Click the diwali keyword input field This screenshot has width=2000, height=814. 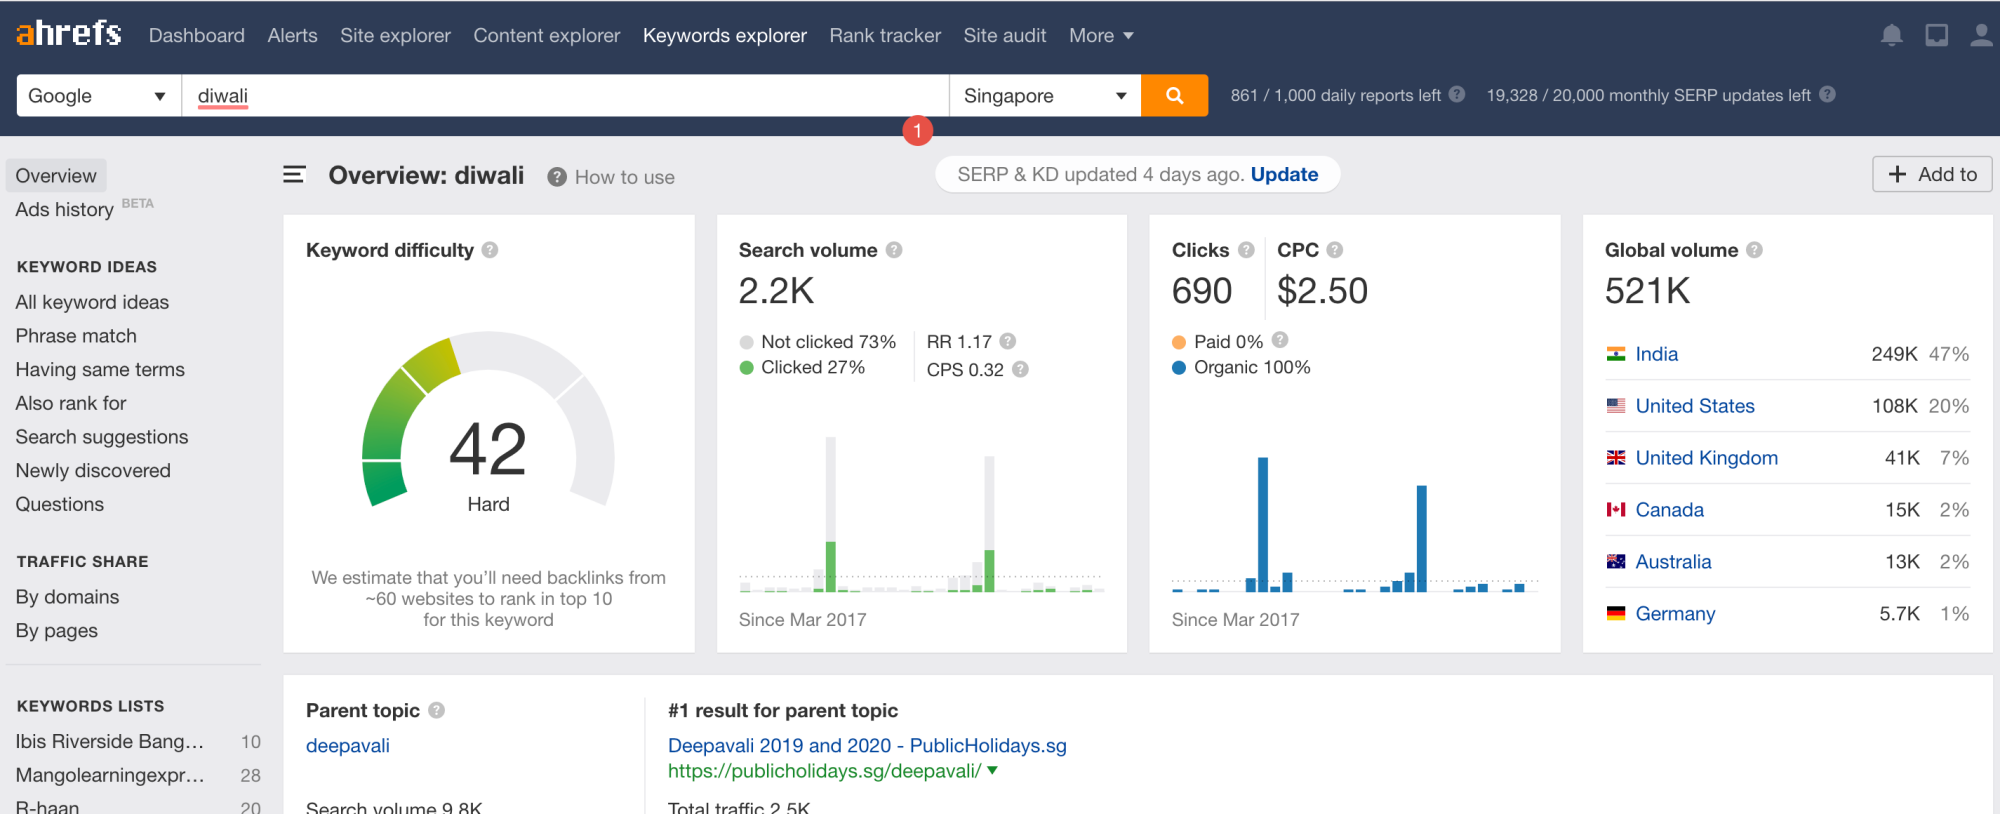click(565, 95)
